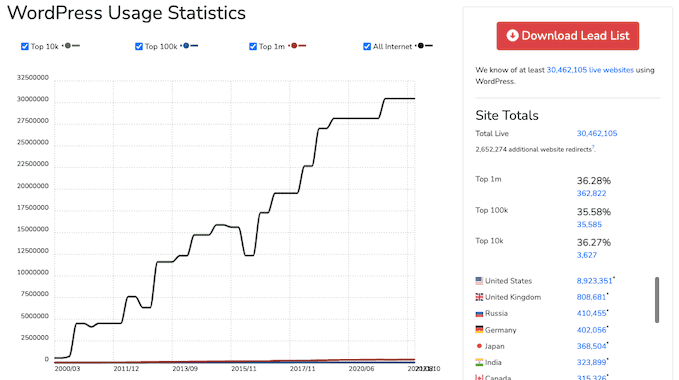Click the India flag icon
679x380 pixels.
tap(479, 362)
